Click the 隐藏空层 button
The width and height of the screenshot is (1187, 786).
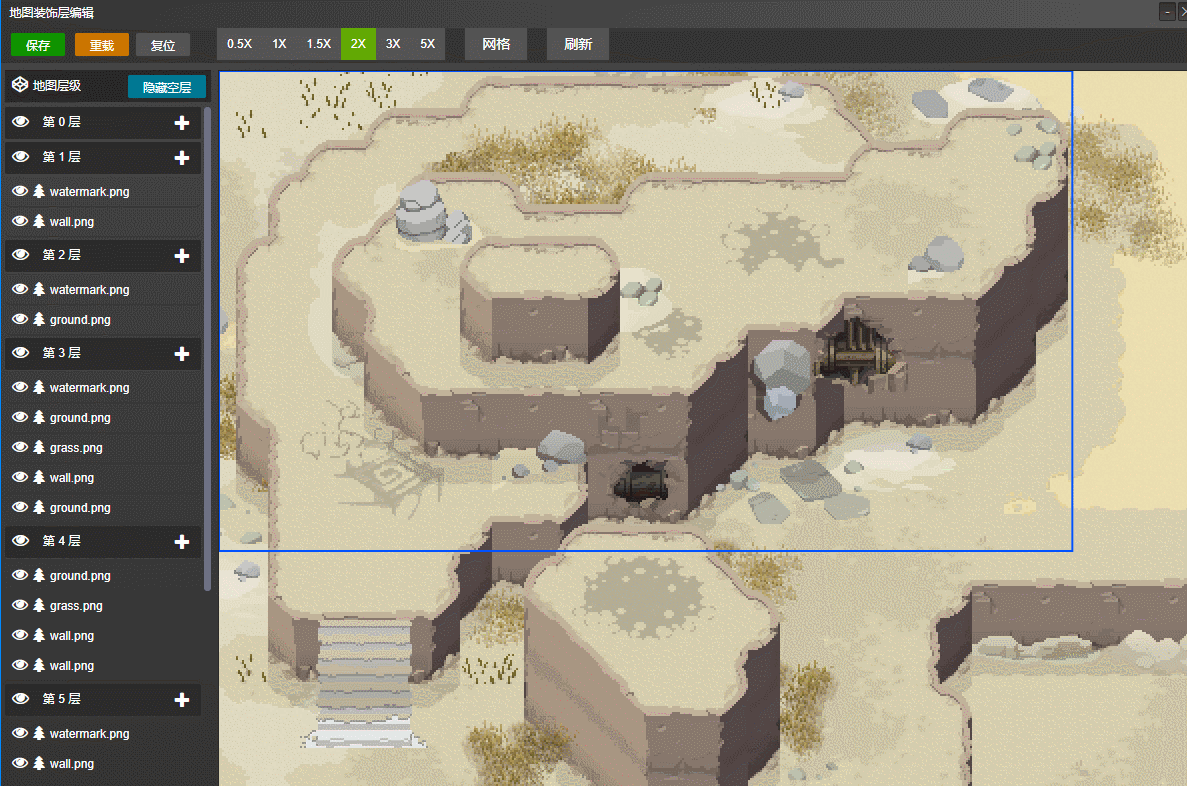point(167,87)
